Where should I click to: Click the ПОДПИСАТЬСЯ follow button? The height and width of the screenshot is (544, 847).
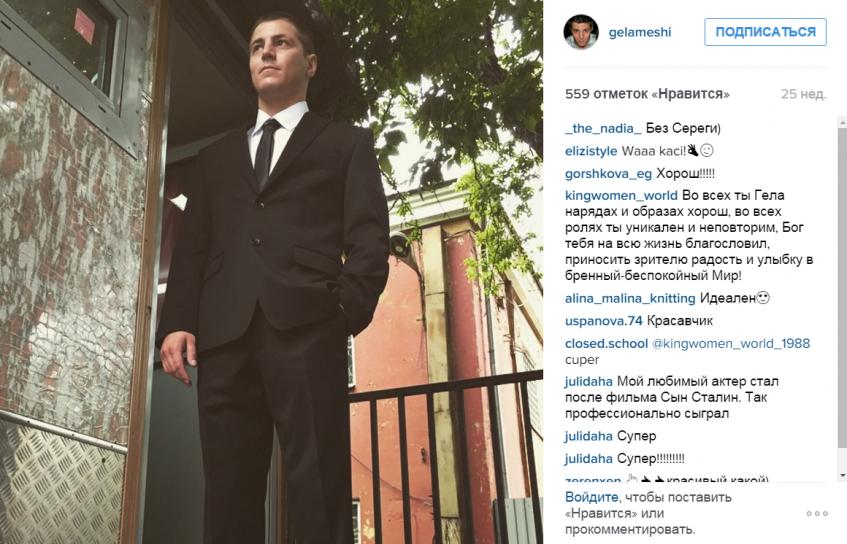(x=765, y=32)
